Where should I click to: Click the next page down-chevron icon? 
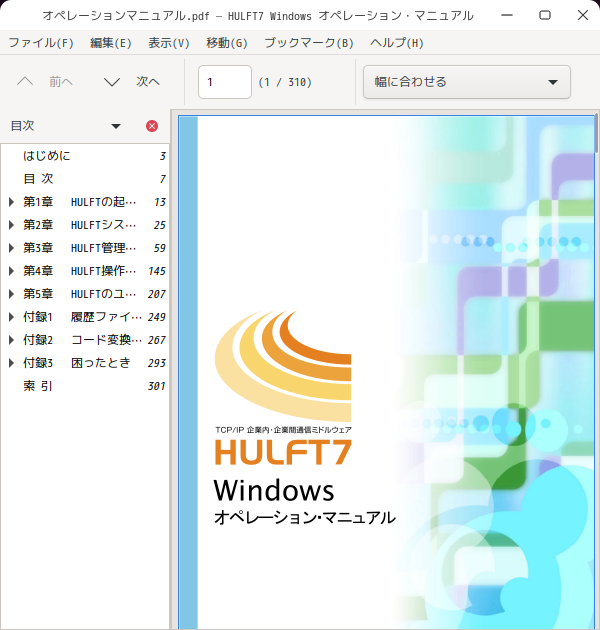(112, 82)
